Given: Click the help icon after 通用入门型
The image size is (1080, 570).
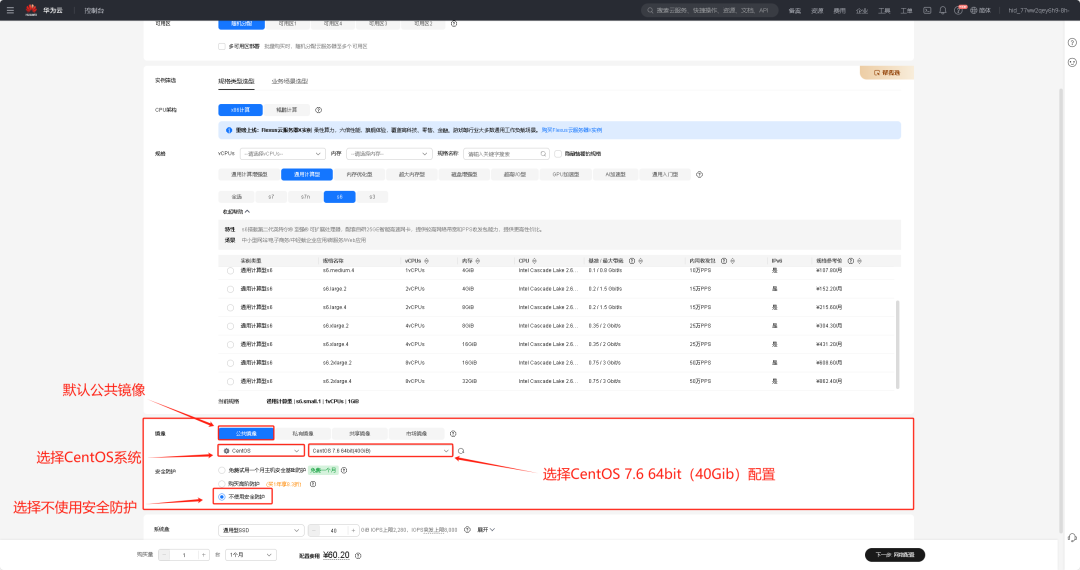Looking at the screenshot, I should tap(699, 175).
